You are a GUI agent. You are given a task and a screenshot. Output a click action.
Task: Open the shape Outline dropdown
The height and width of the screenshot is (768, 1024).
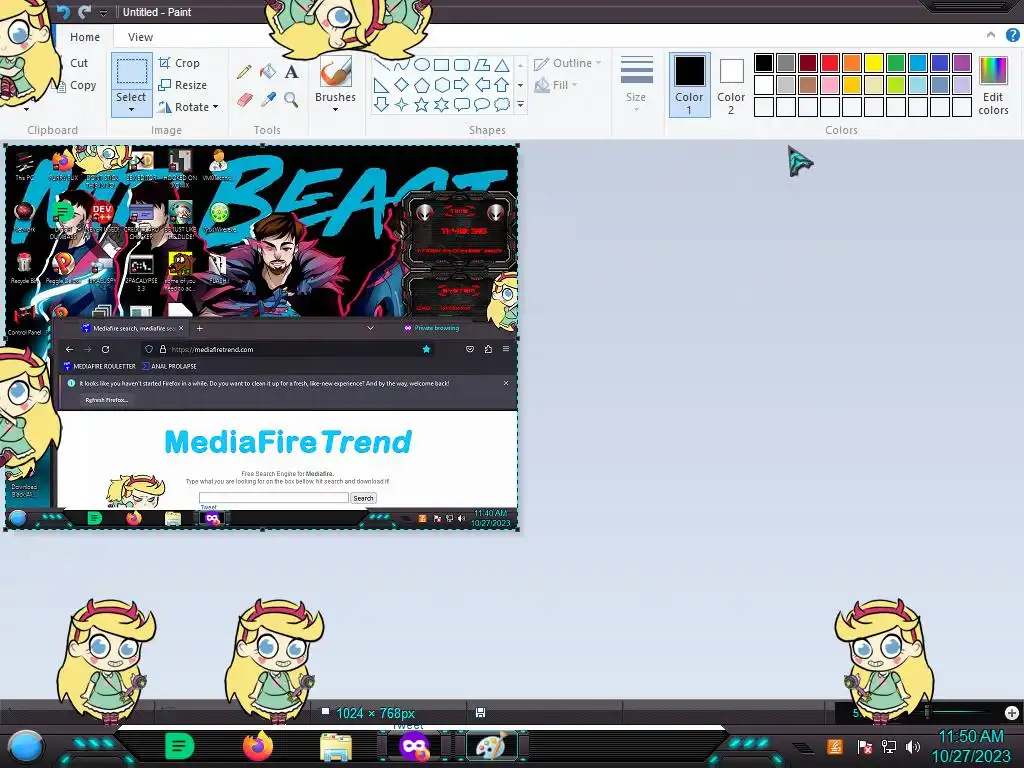[x=568, y=63]
